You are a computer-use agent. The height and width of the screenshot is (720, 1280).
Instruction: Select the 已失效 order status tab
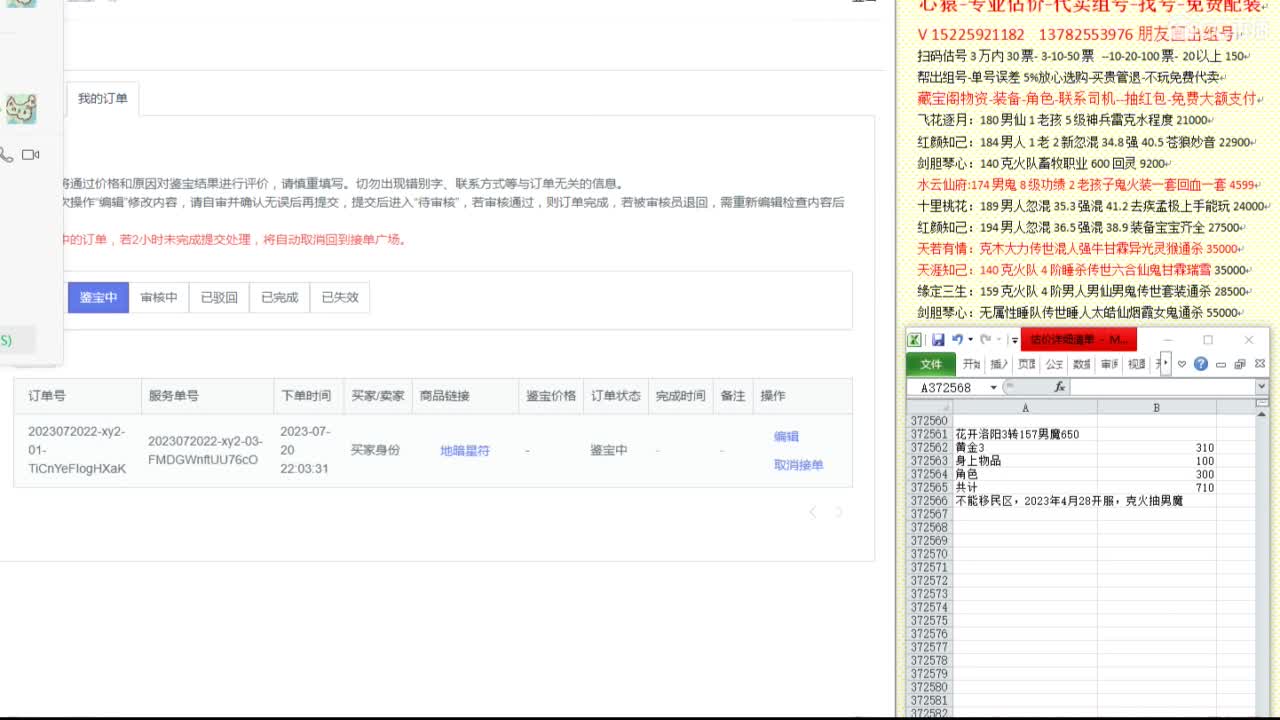(x=339, y=297)
